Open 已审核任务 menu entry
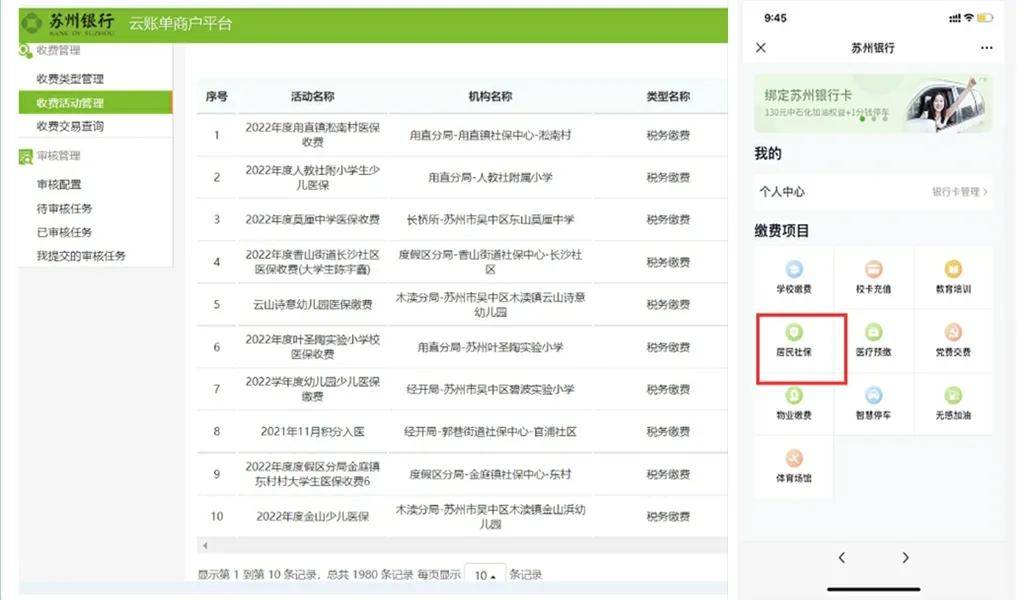The height and width of the screenshot is (600, 1024). point(64,232)
